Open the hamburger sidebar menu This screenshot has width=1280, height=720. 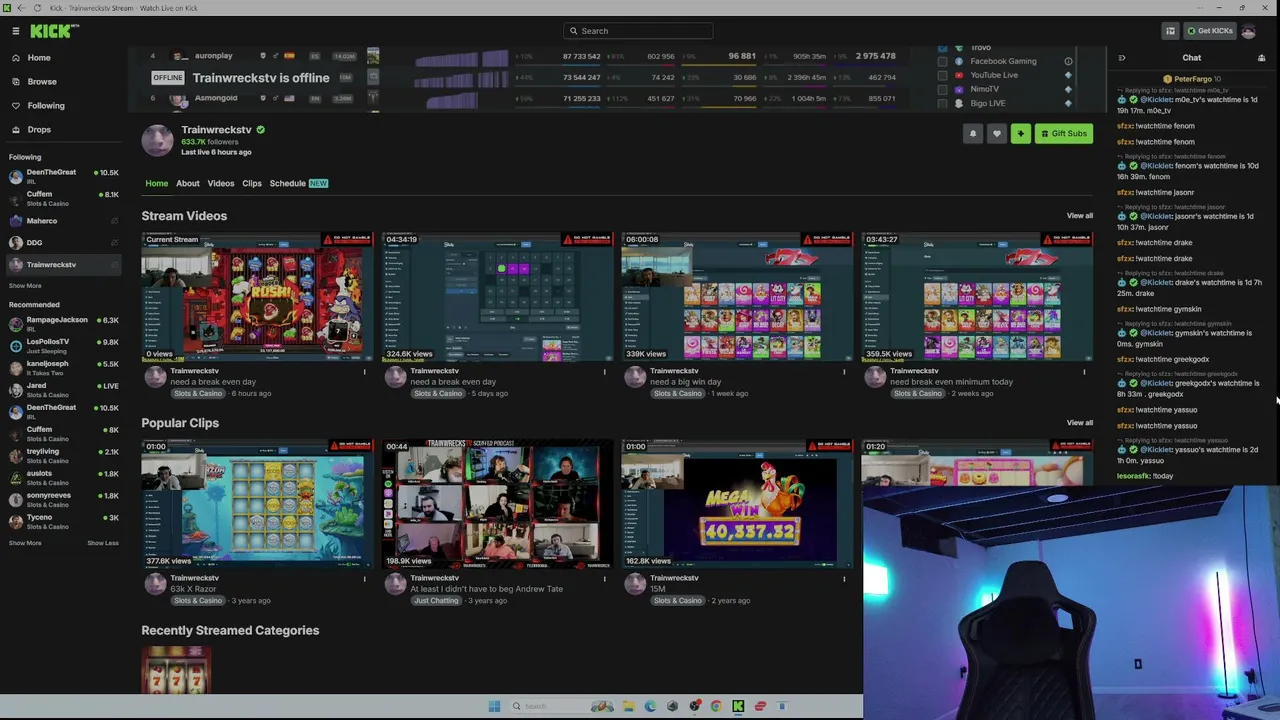(16, 31)
